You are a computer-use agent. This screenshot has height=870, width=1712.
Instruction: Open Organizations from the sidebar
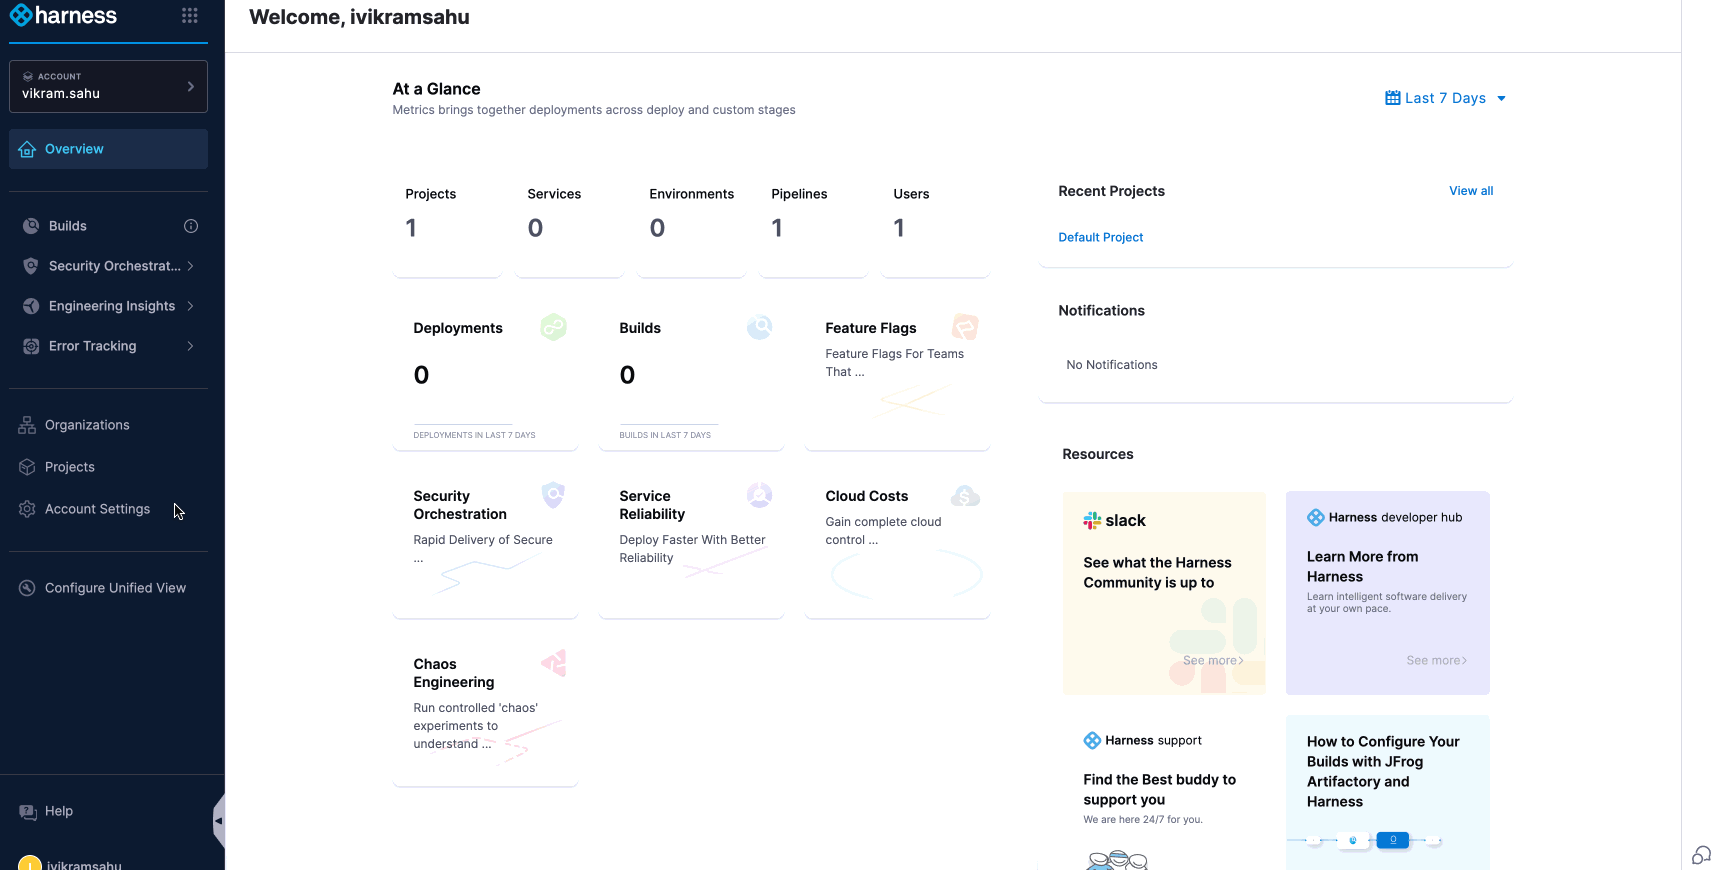click(x=87, y=425)
